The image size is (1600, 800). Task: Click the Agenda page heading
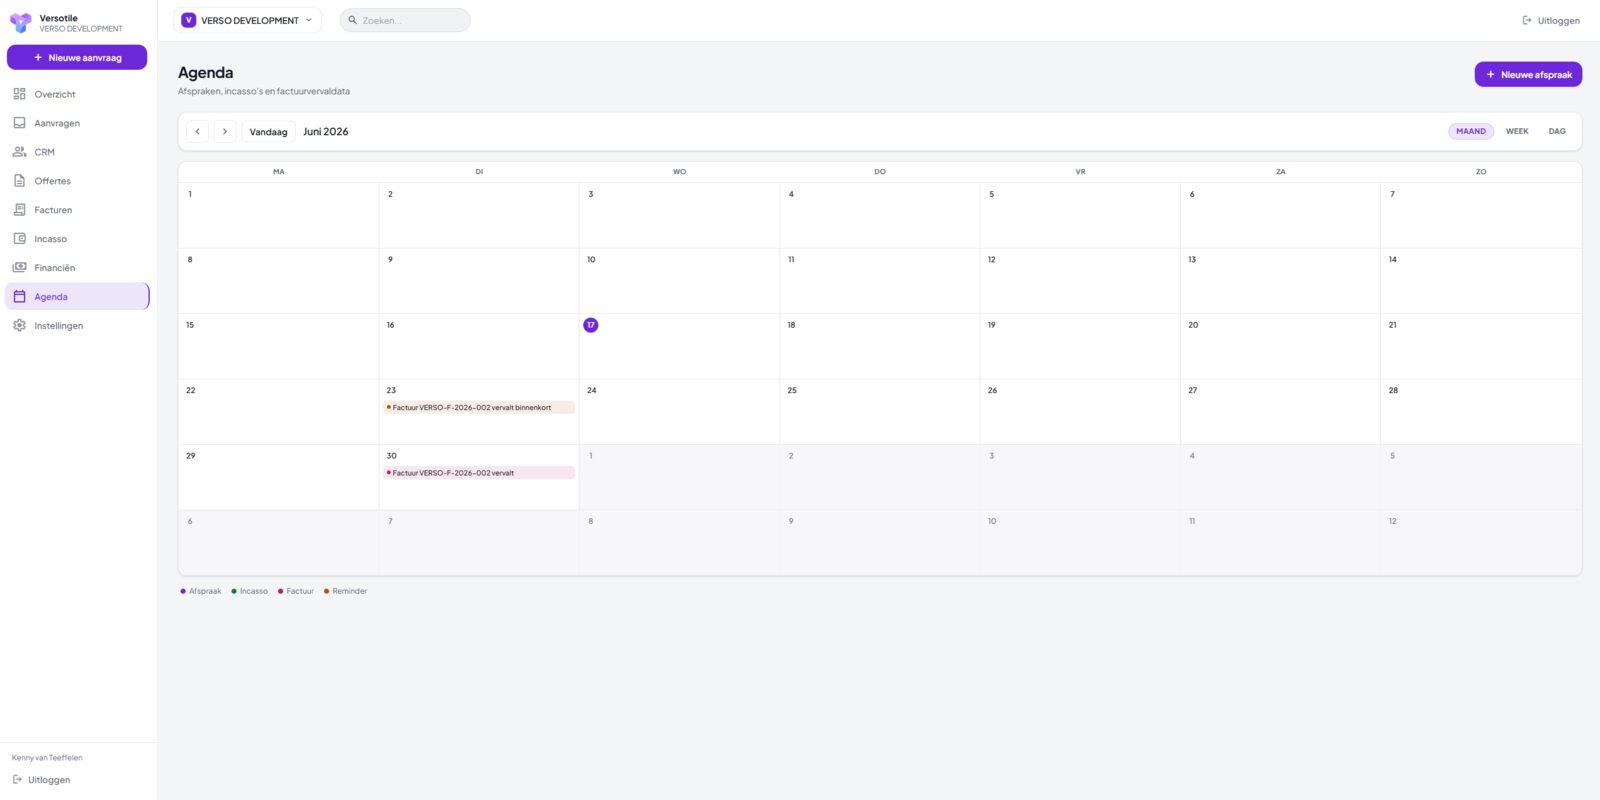(206, 72)
